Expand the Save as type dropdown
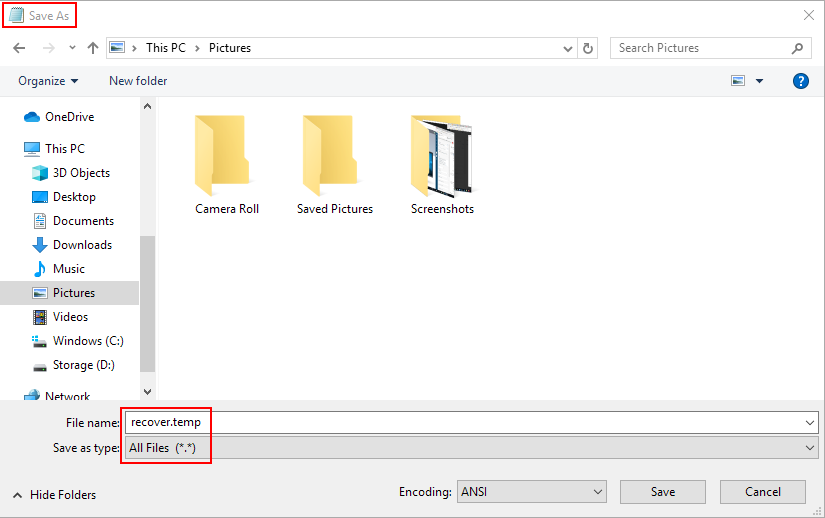Viewport: 825px width, 518px height. 809,449
